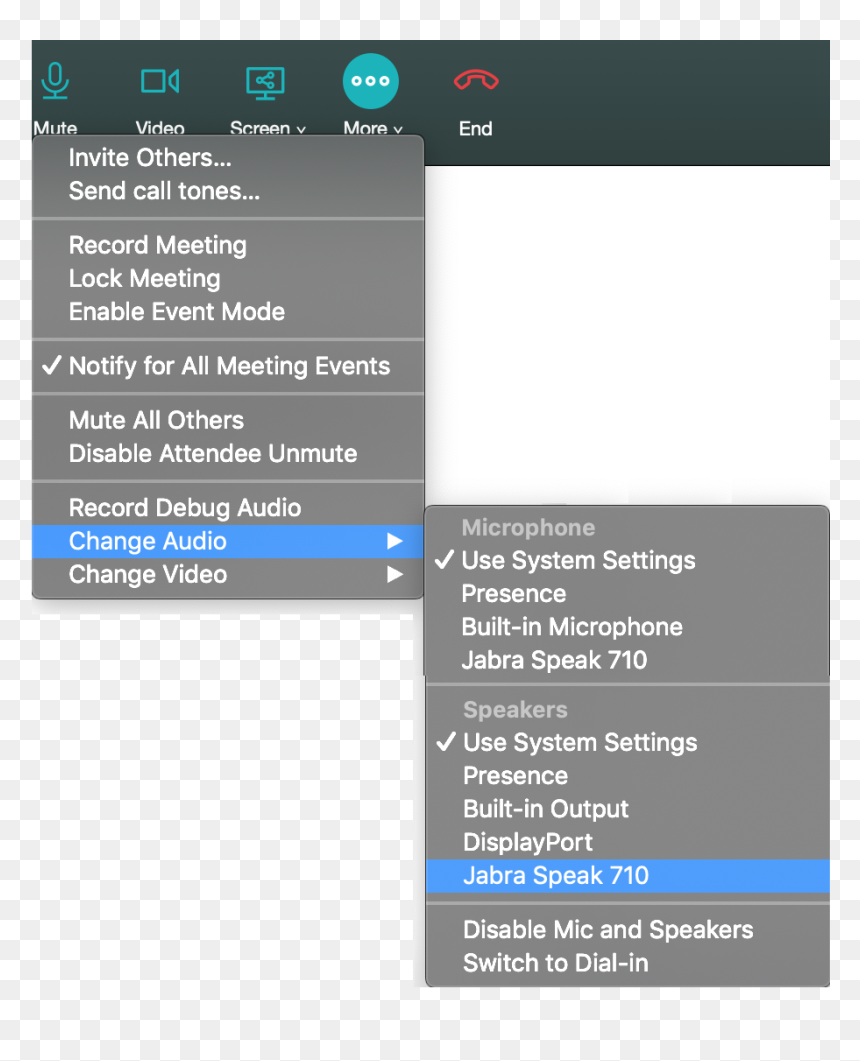Viewport: 860px width, 1061px height.
Task: Select Lock Meeting
Action: coord(228,278)
